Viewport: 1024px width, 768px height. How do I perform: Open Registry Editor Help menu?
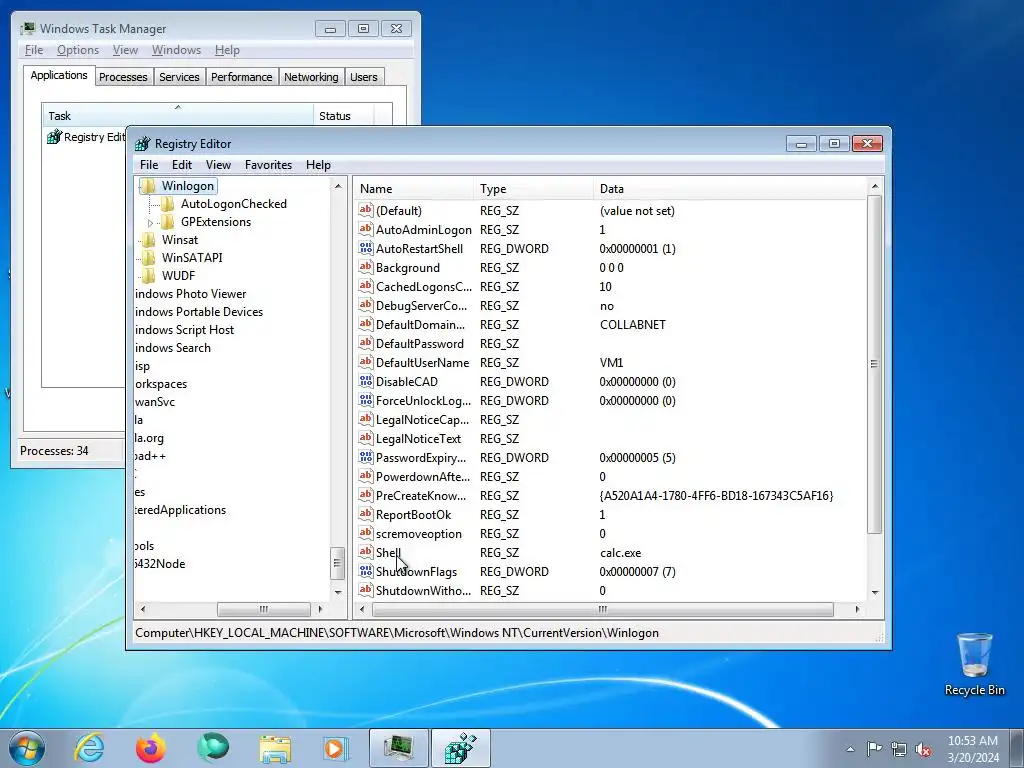click(x=318, y=165)
